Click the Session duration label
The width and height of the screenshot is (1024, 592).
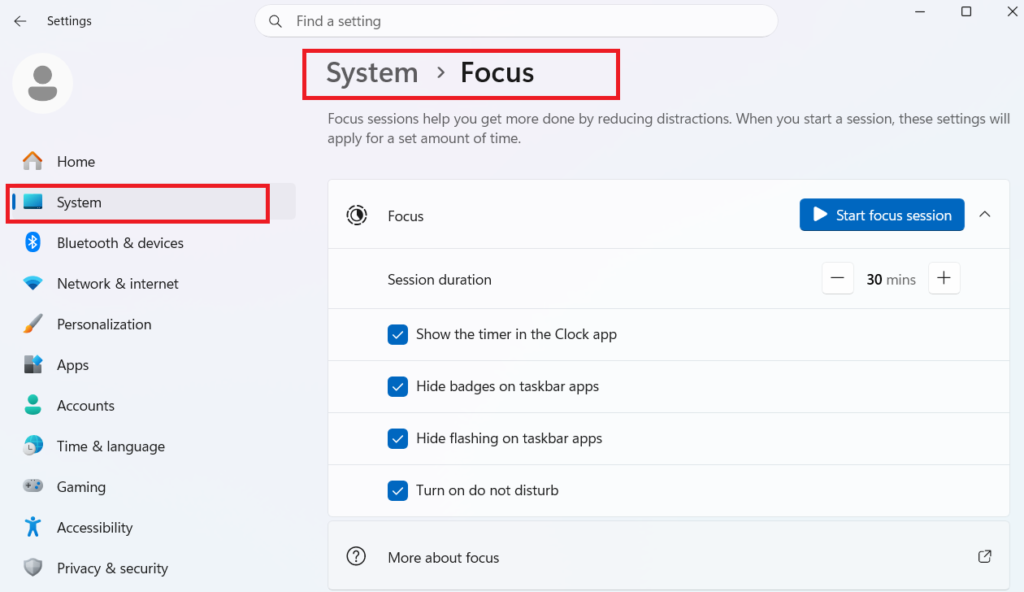pyautogui.click(x=440, y=280)
